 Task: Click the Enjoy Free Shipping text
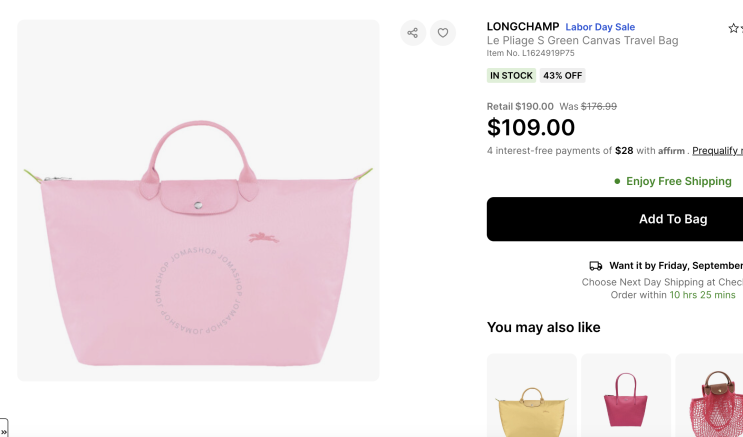[678, 182]
